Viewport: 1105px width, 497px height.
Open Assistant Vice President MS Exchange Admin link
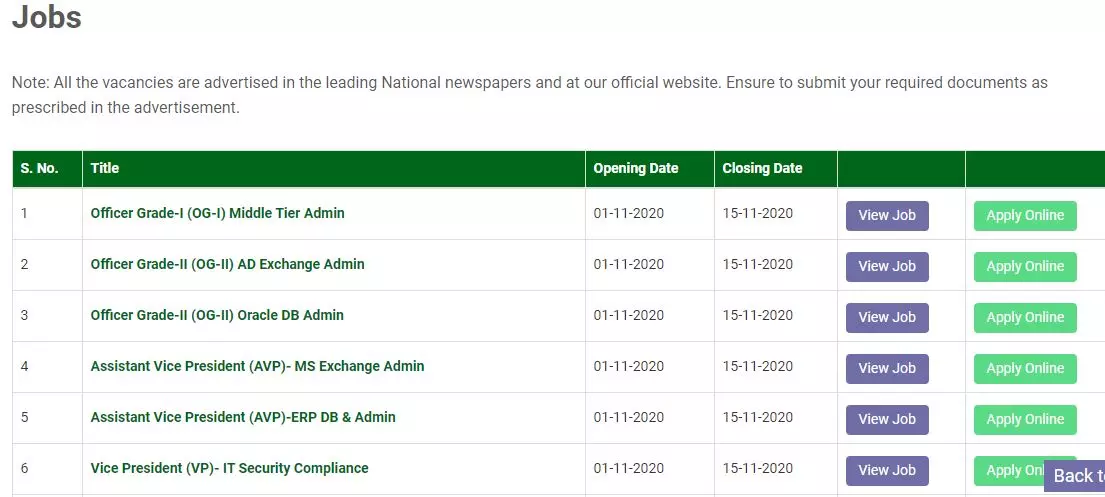(257, 367)
